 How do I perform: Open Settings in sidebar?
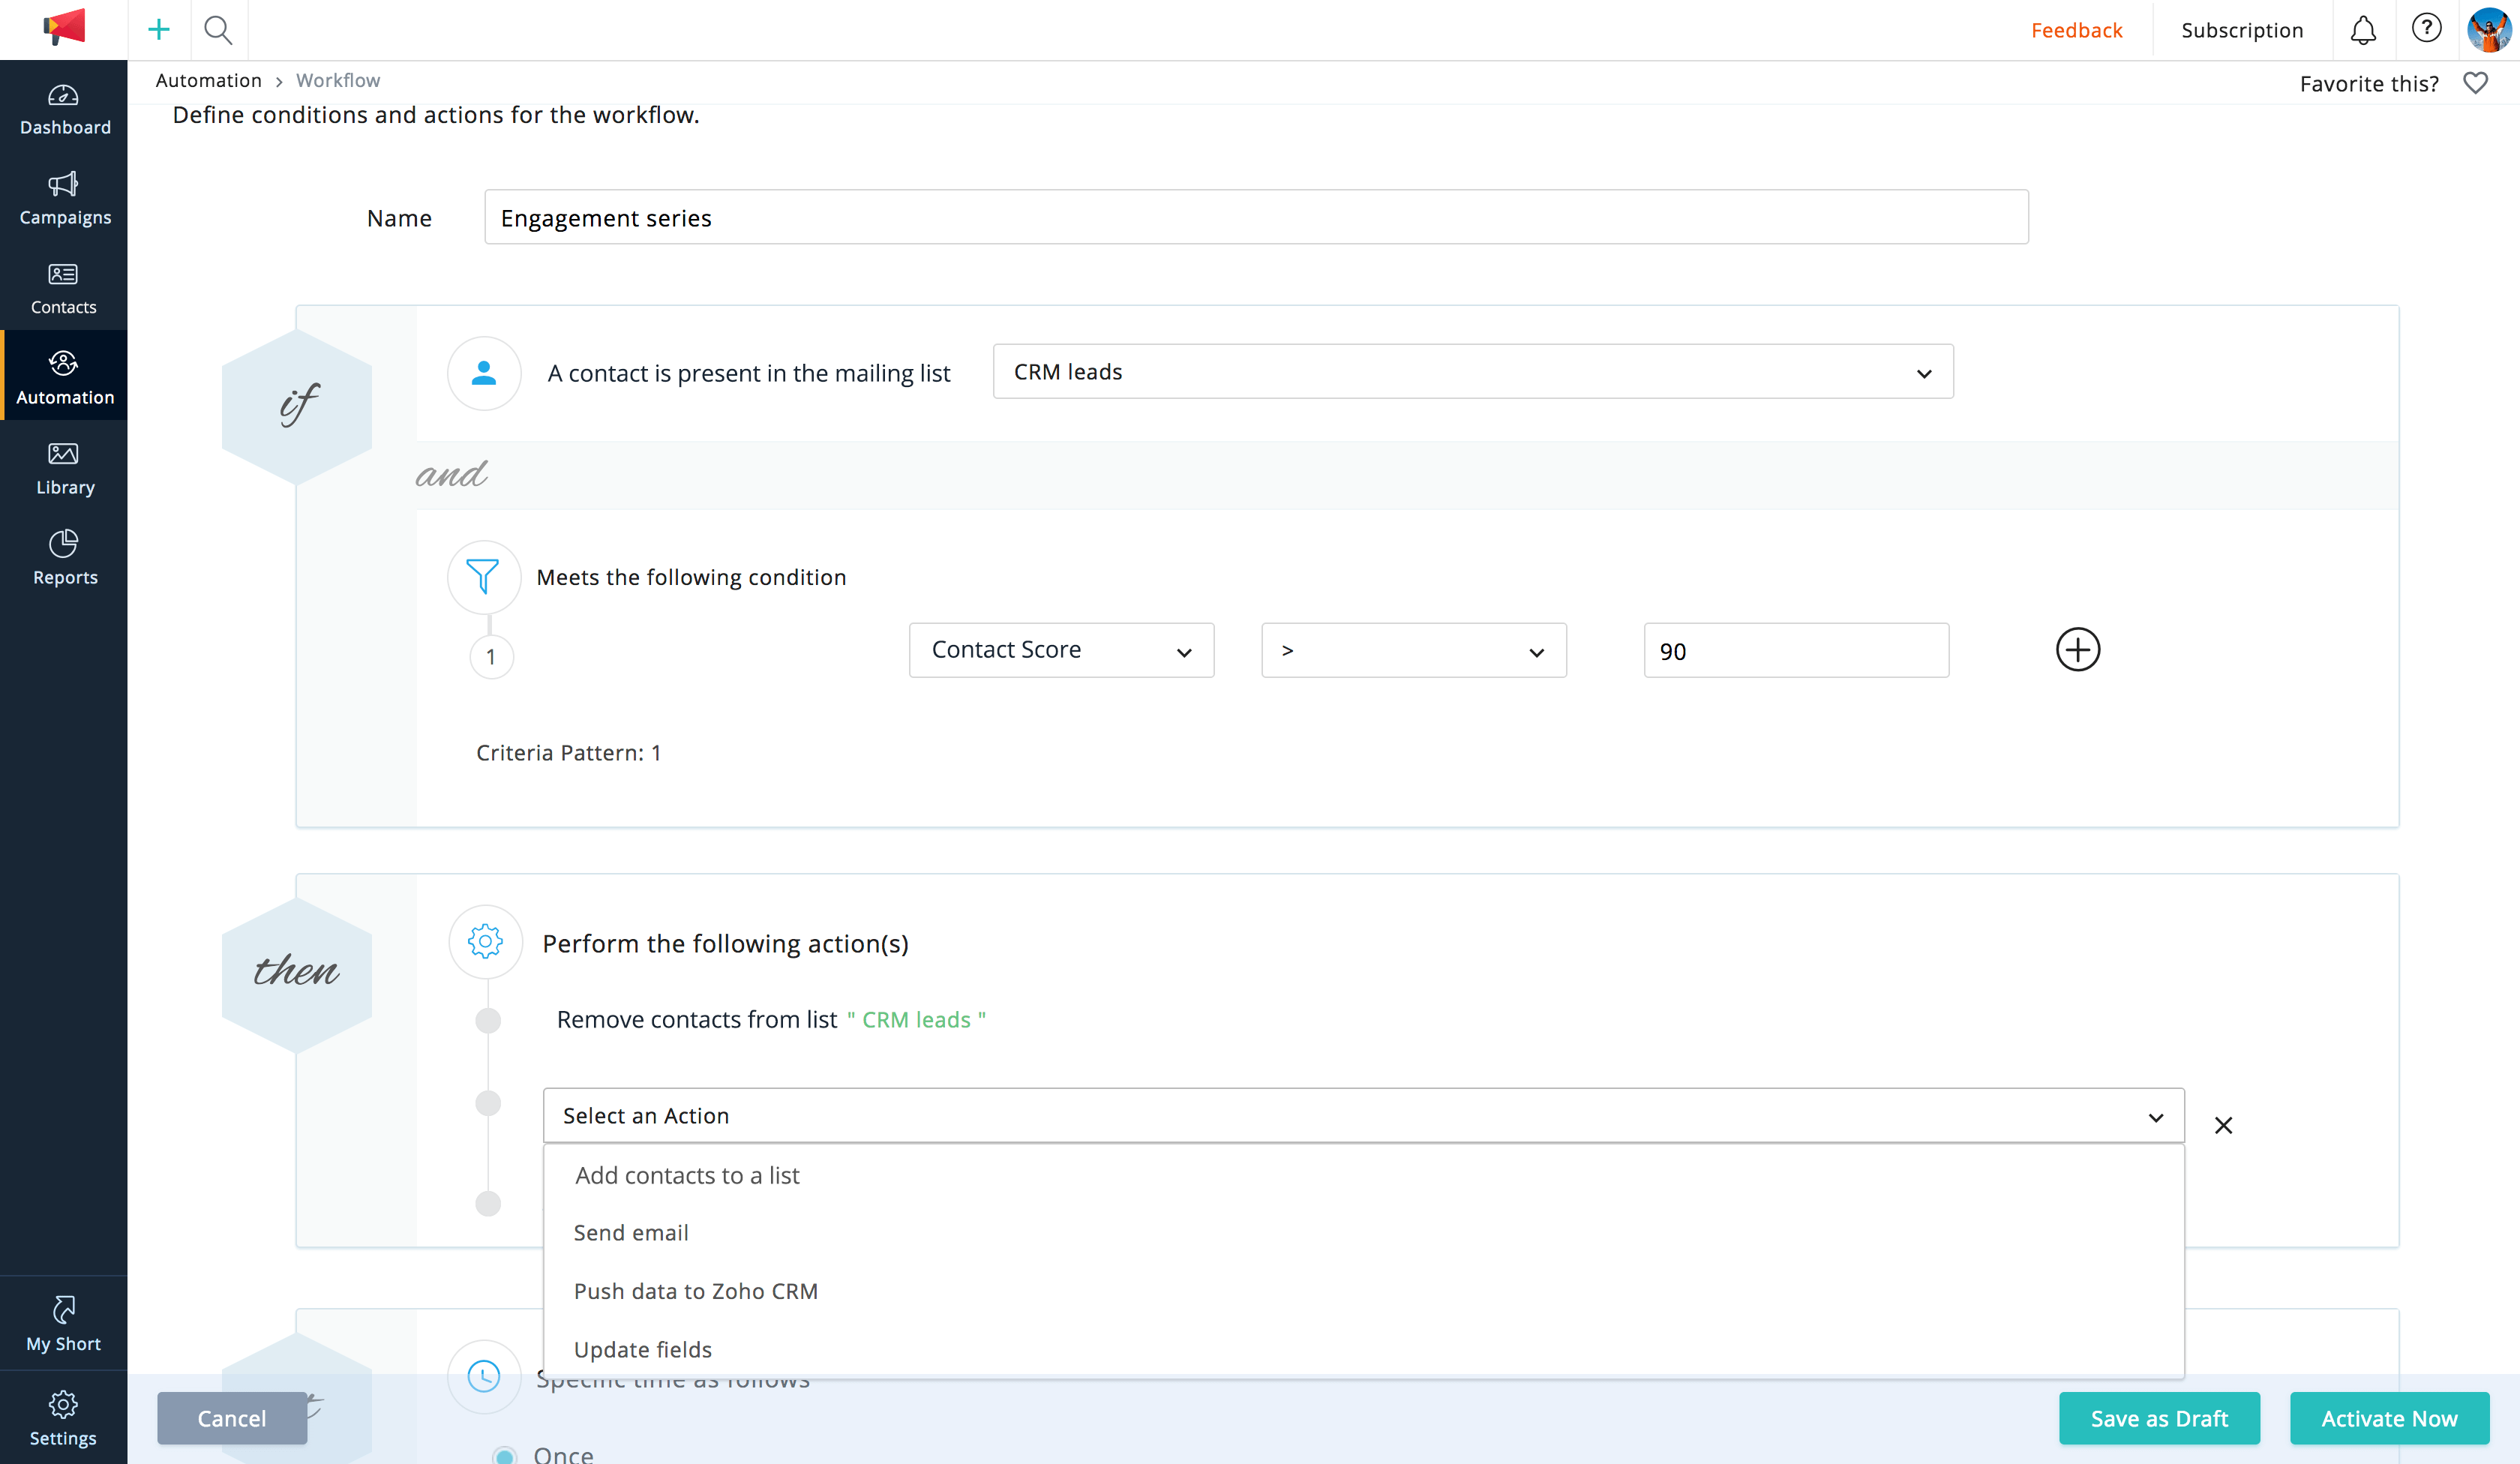coord(64,1418)
